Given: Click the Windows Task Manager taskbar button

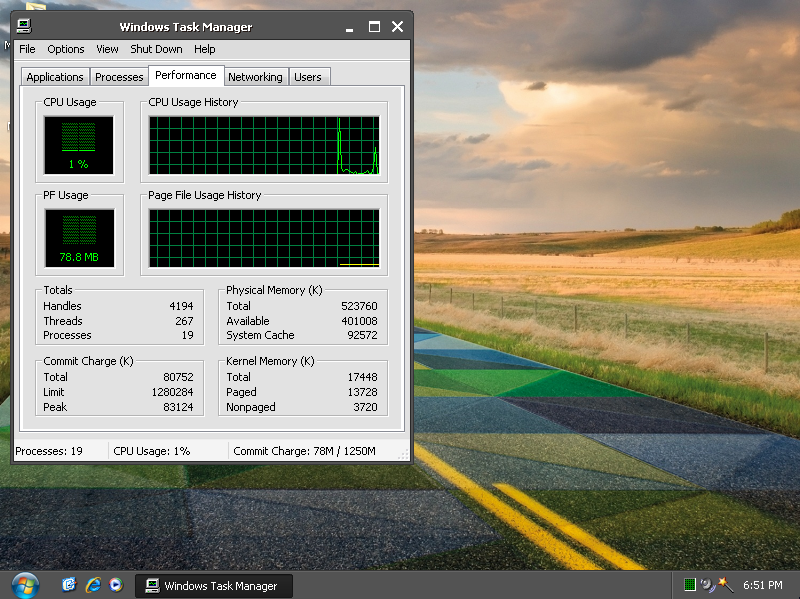Looking at the screenshot, I should point(213,586).
